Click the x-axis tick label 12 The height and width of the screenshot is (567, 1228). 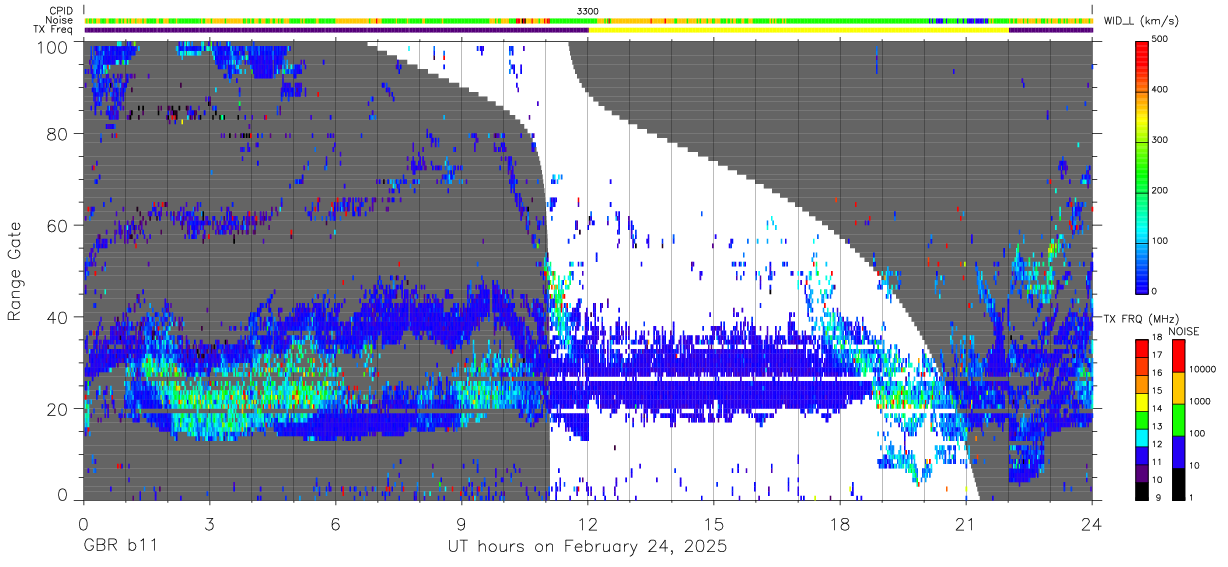pyautogui.click(x=587, y=523)
